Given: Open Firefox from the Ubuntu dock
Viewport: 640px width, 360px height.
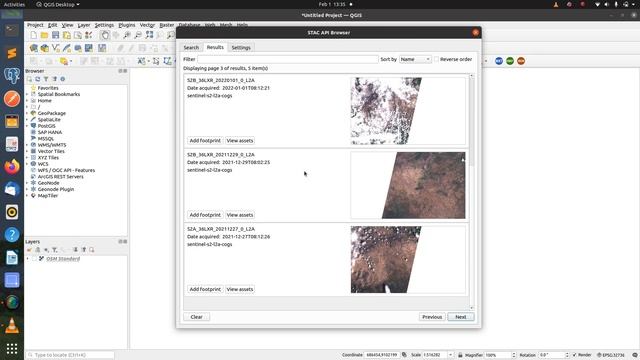Looking at the screenshot, I should pyautogui.click(x=12, y=167).
